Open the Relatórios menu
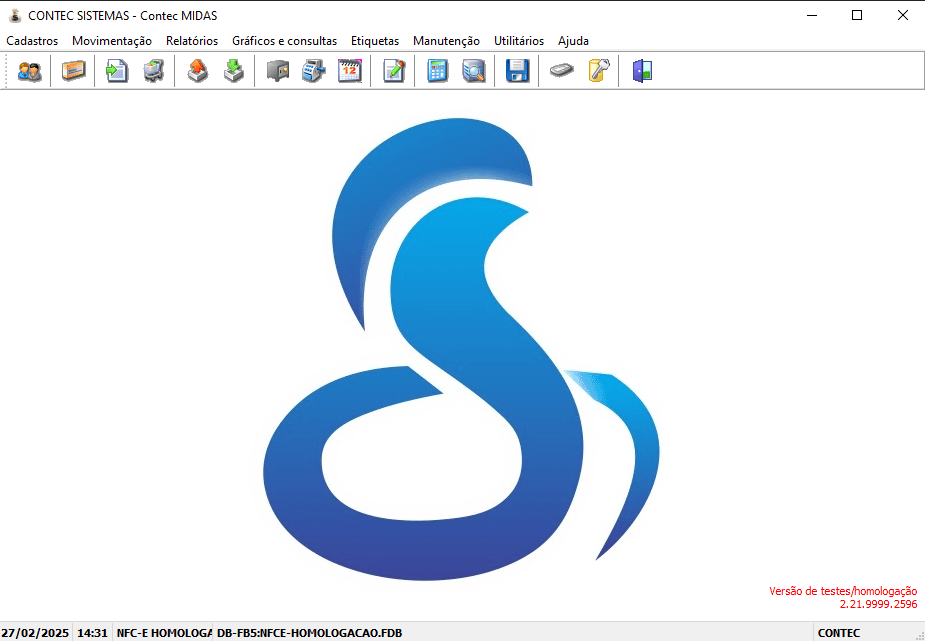 (192, 41)
